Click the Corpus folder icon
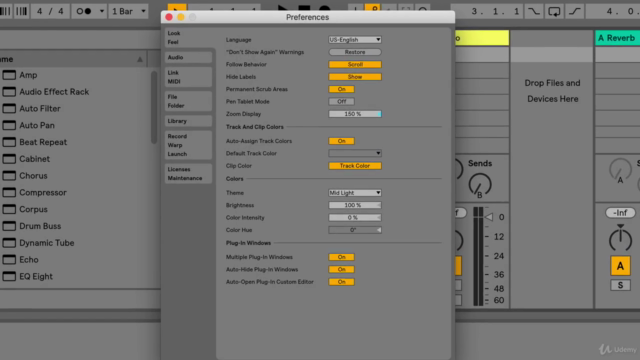Viewport: 640px width, 360px height. tap(9, 209)
